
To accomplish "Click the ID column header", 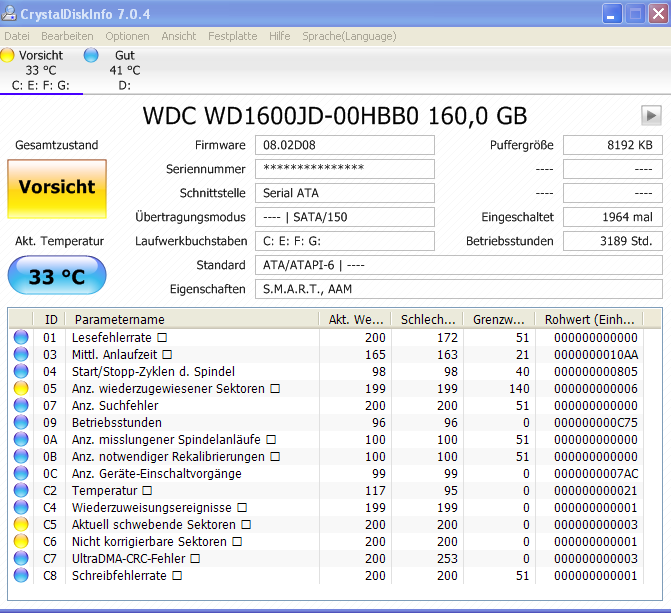I will point(49,319).
